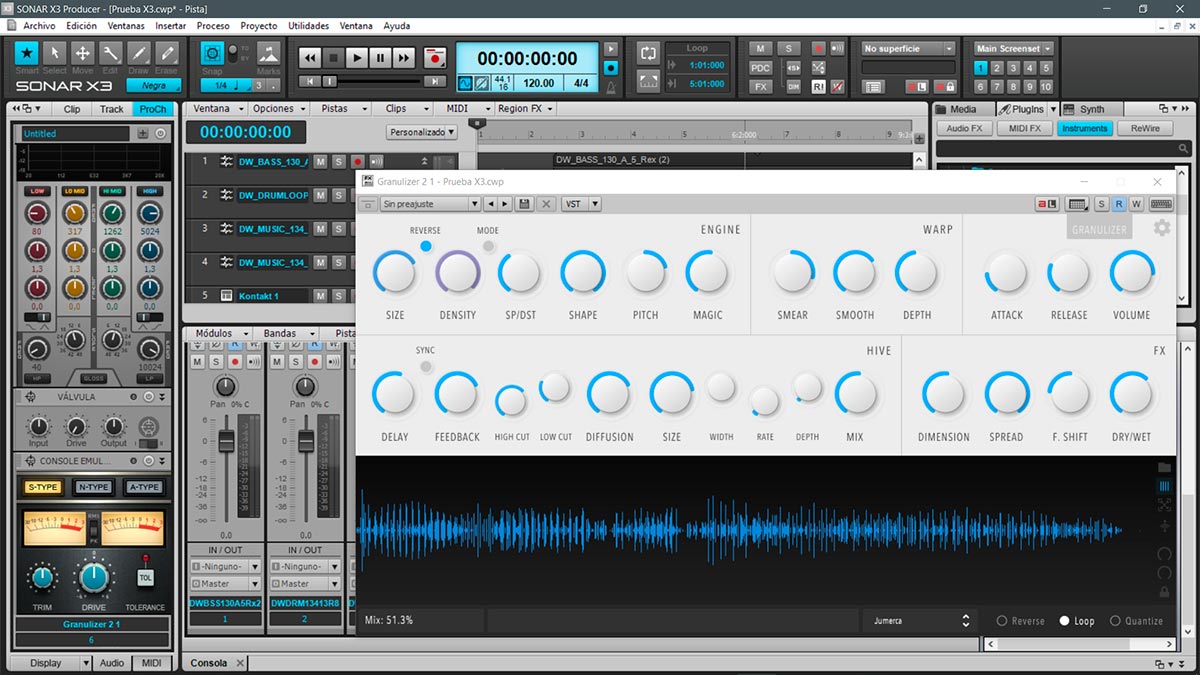The width and height of the screenshot is (1200, 675).
Task: Return to project start button
Action: tap(310, 81)
